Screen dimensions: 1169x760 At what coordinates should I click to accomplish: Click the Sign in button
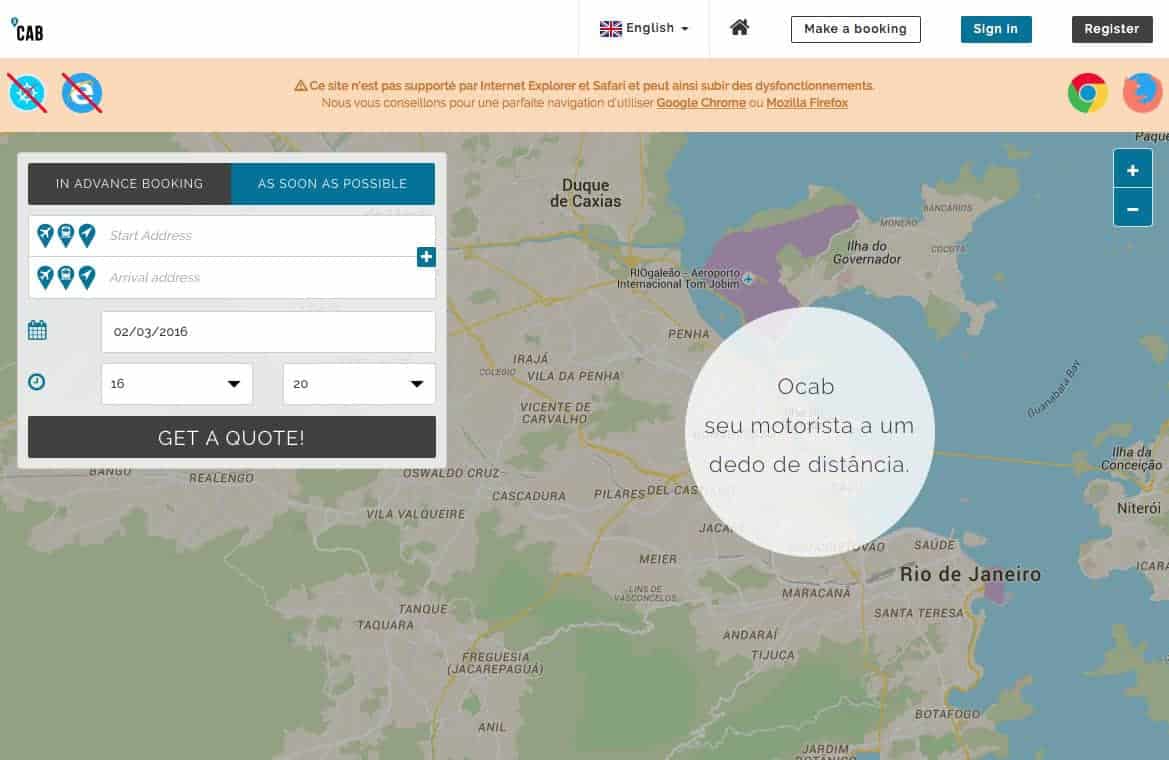tap(995, 29)
